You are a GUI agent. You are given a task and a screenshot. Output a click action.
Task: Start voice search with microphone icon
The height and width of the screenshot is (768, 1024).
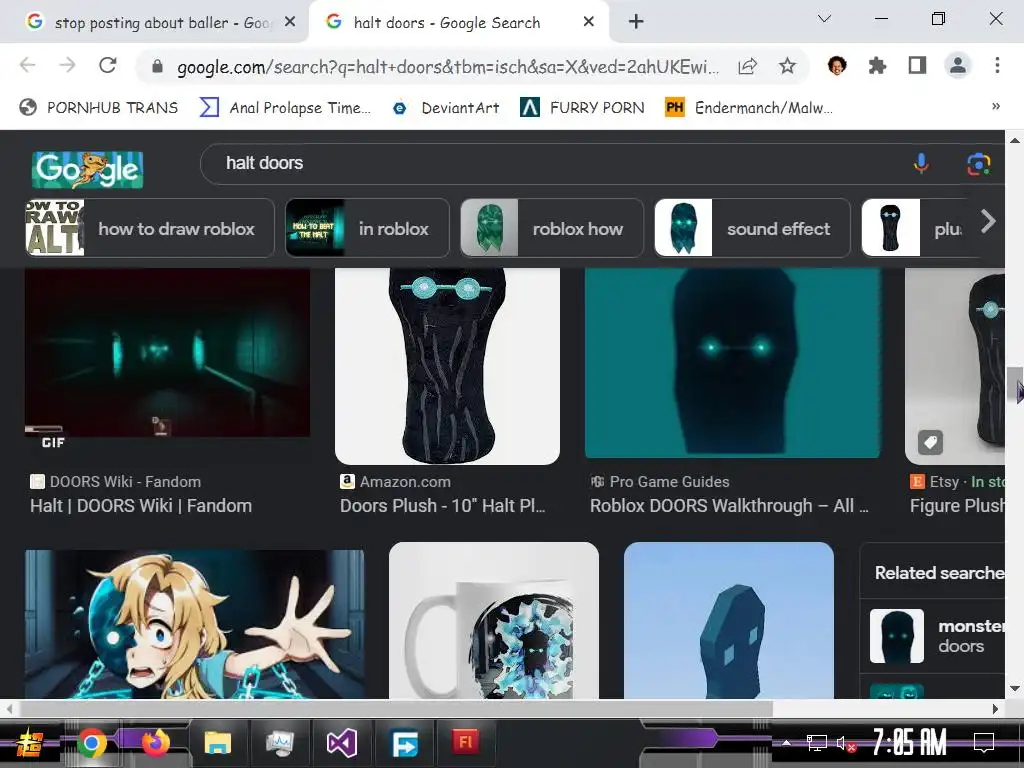pyautogui.click(x=921, y=163)
